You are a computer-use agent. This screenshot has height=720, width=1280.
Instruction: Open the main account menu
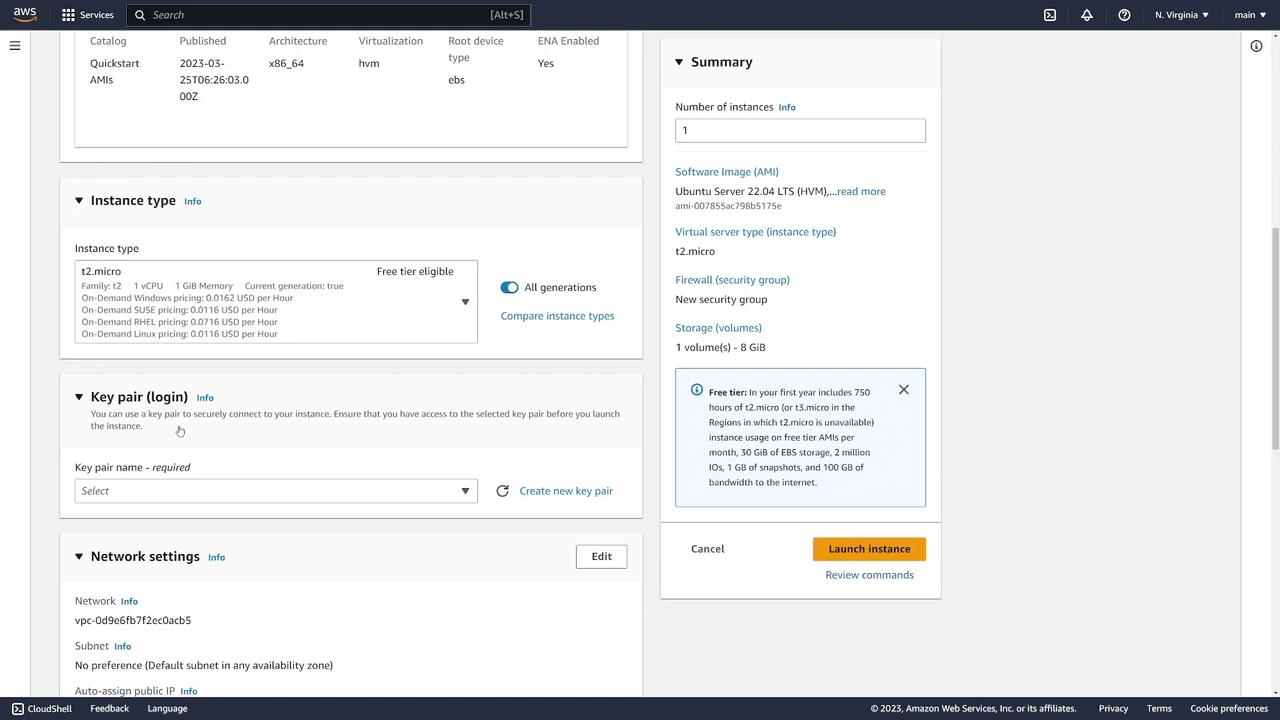click(x=1250, y=15)
